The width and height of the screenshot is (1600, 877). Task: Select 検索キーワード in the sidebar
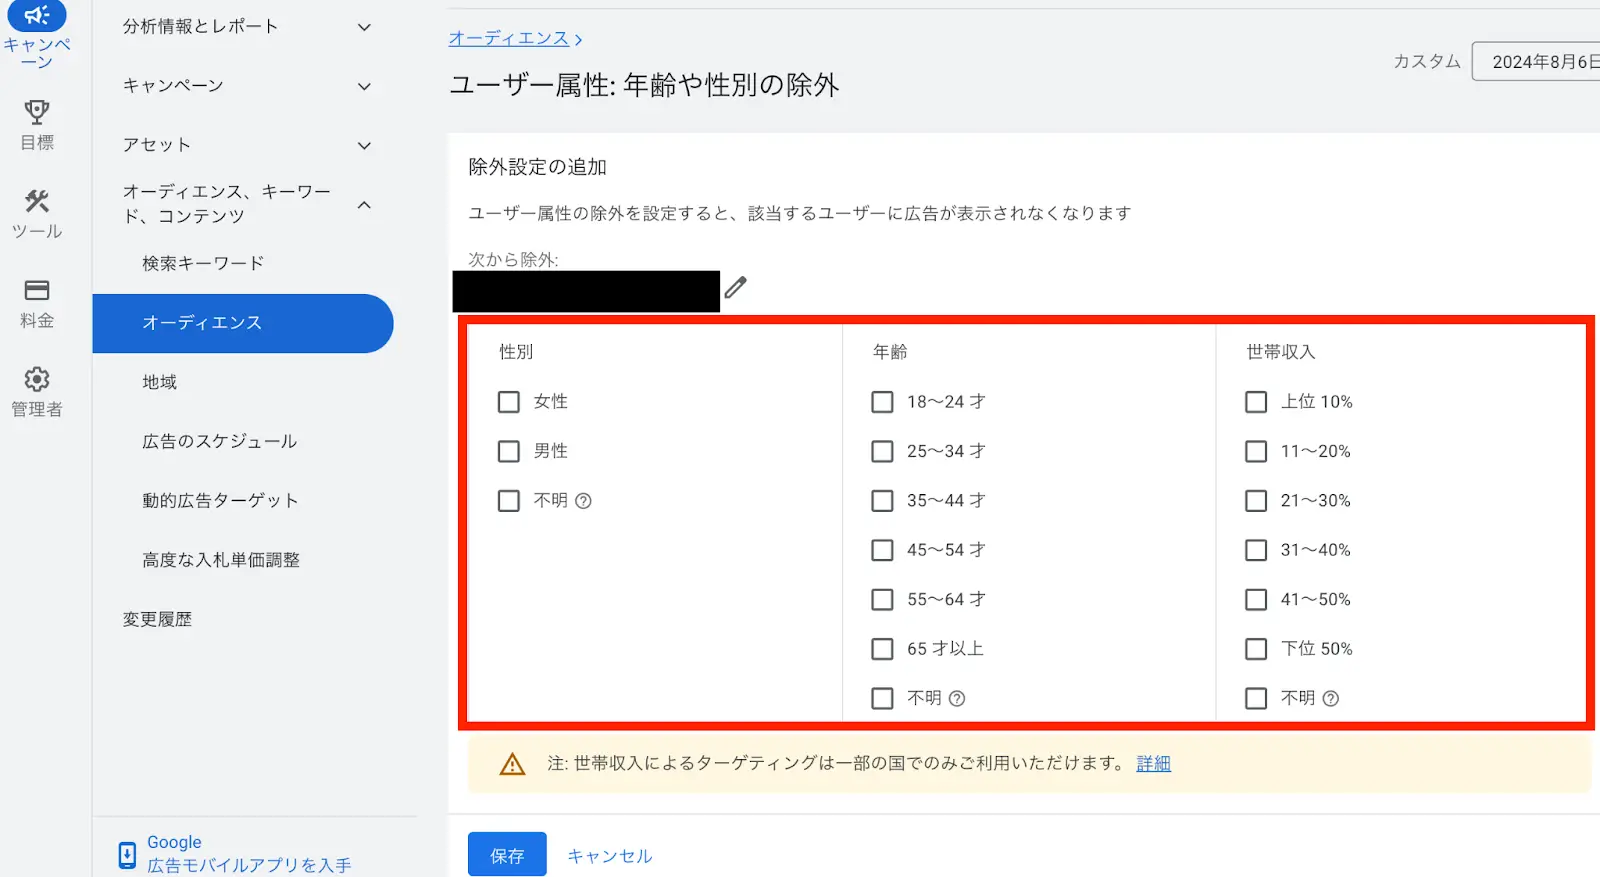(x=203, y=264)
